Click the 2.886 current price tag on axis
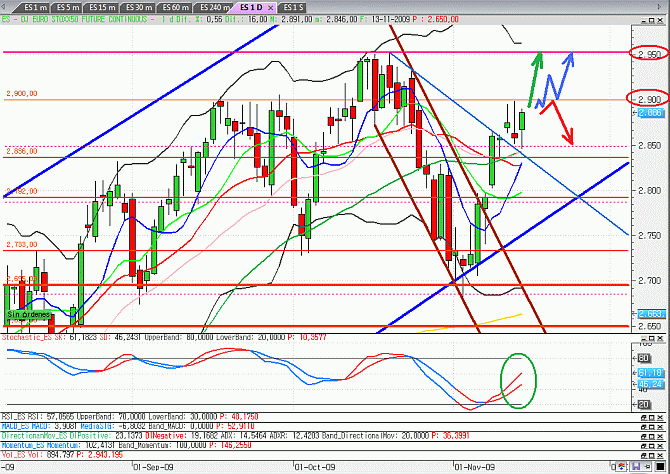The image size is (670, 474). click(651, 113)
